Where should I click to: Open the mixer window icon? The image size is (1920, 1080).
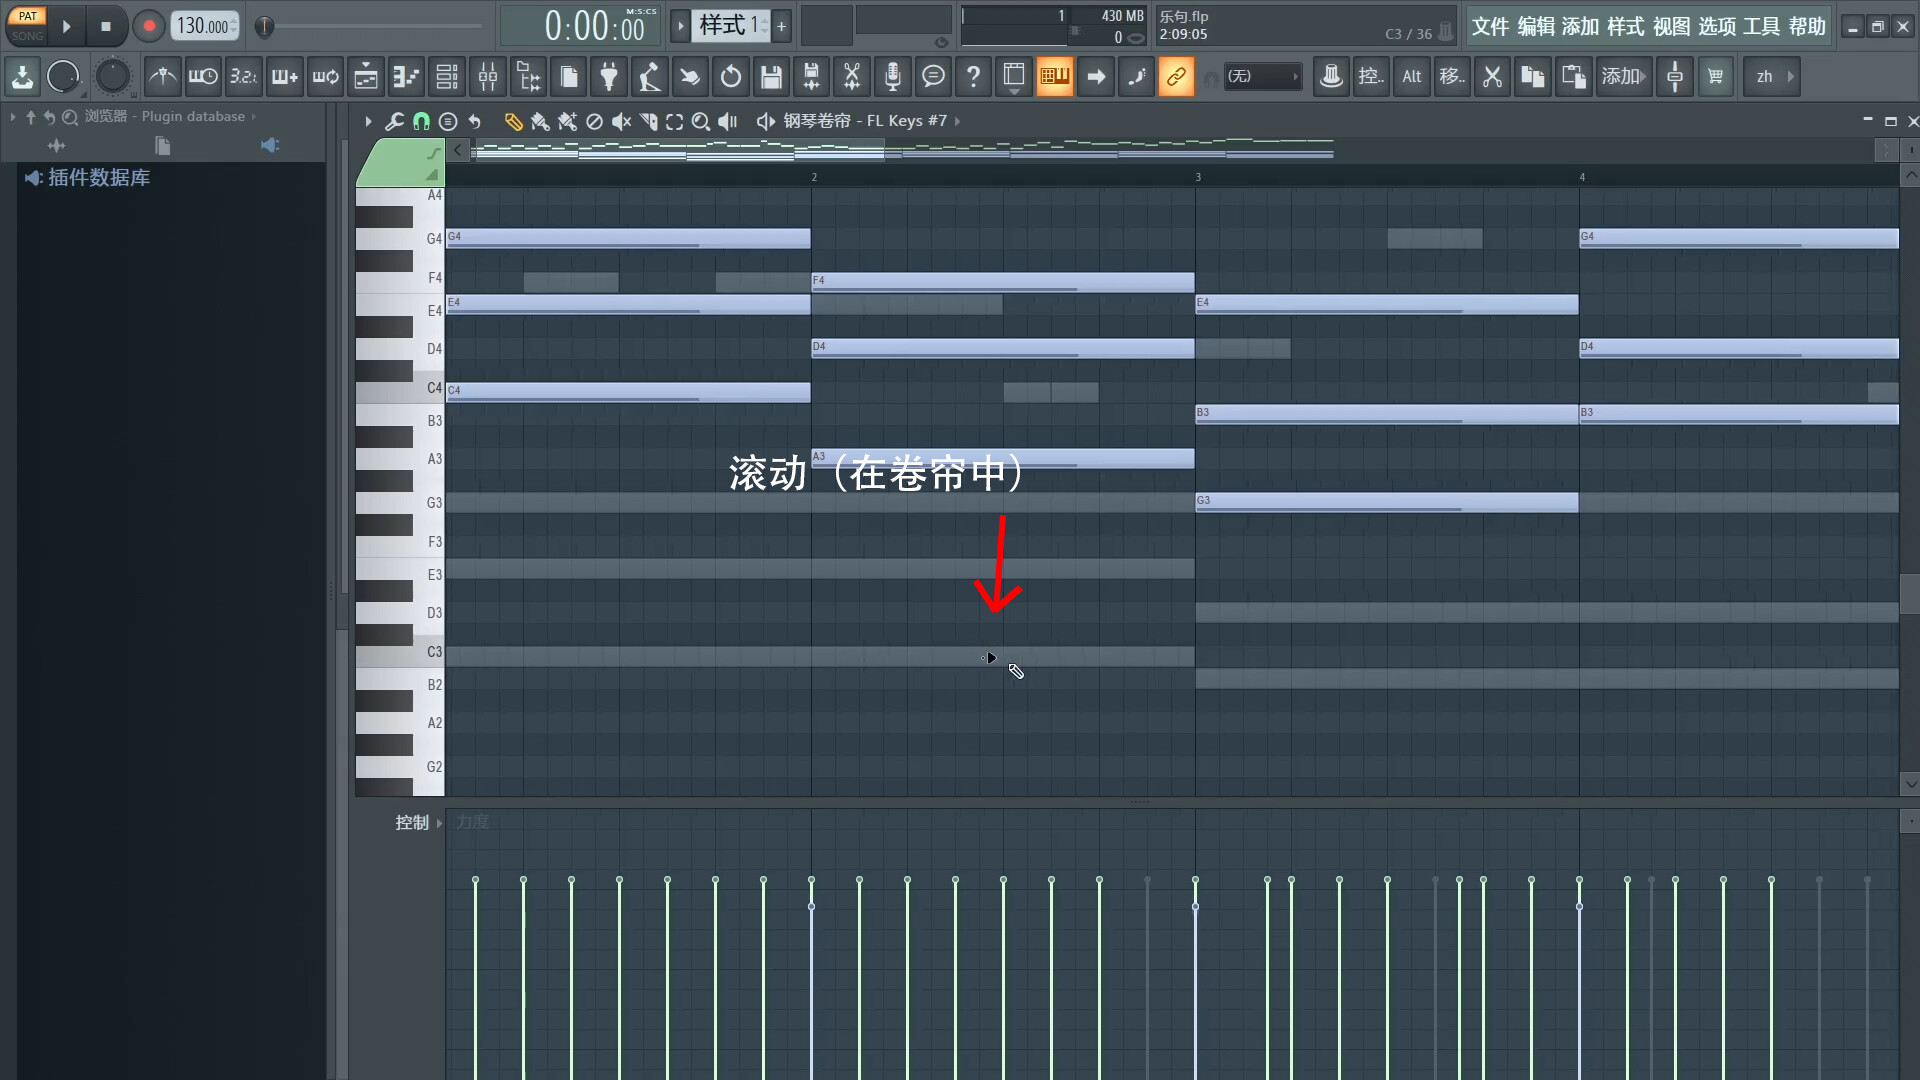click(x=487, y=76)
